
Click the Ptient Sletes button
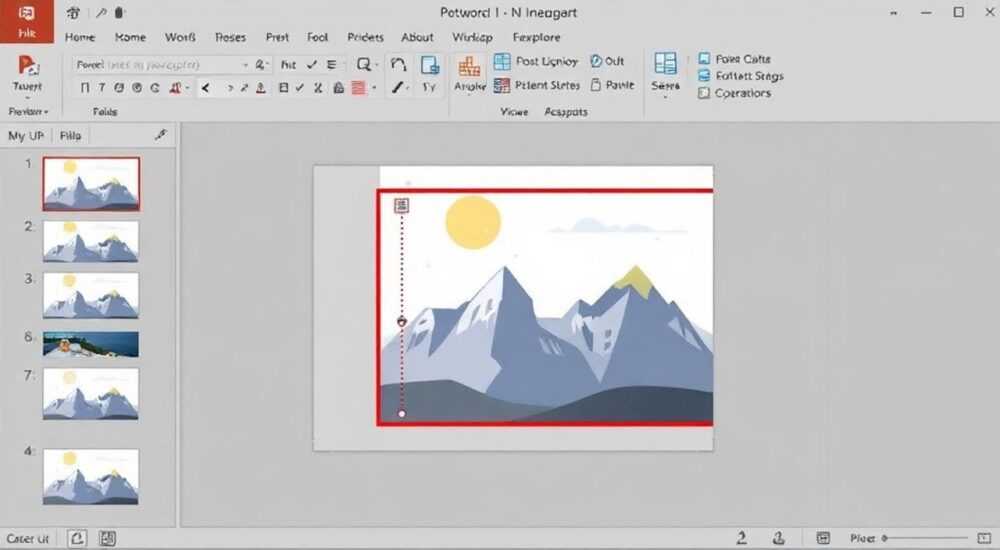(536, 85)
